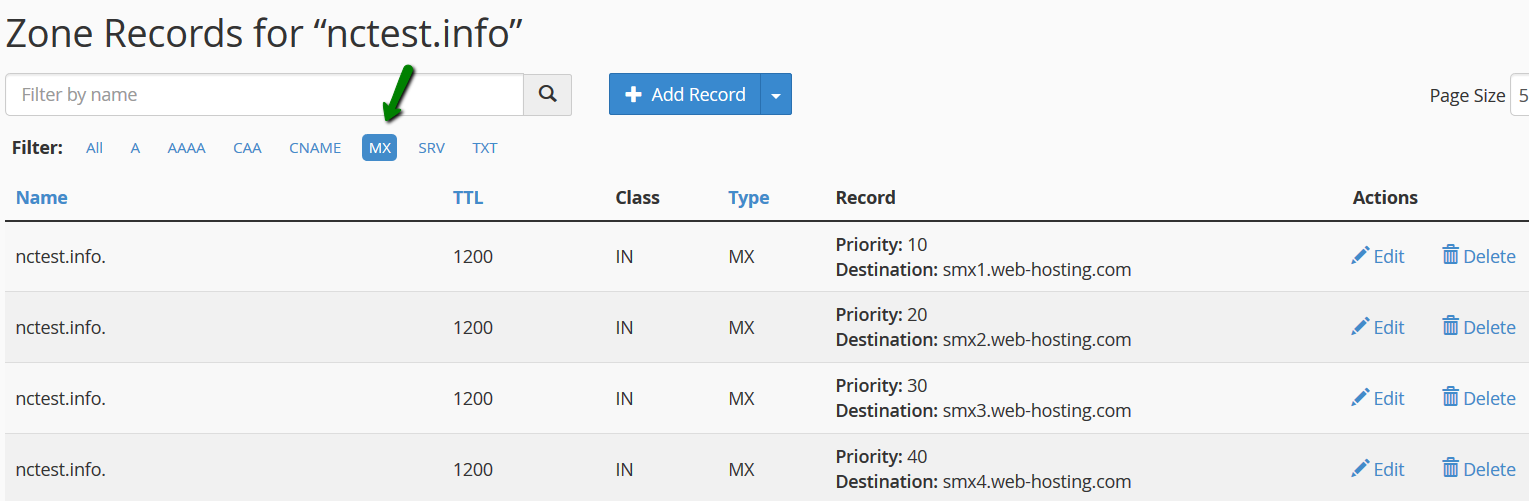
Task: Sort records by TTL column
Action: tap(468, 197)
